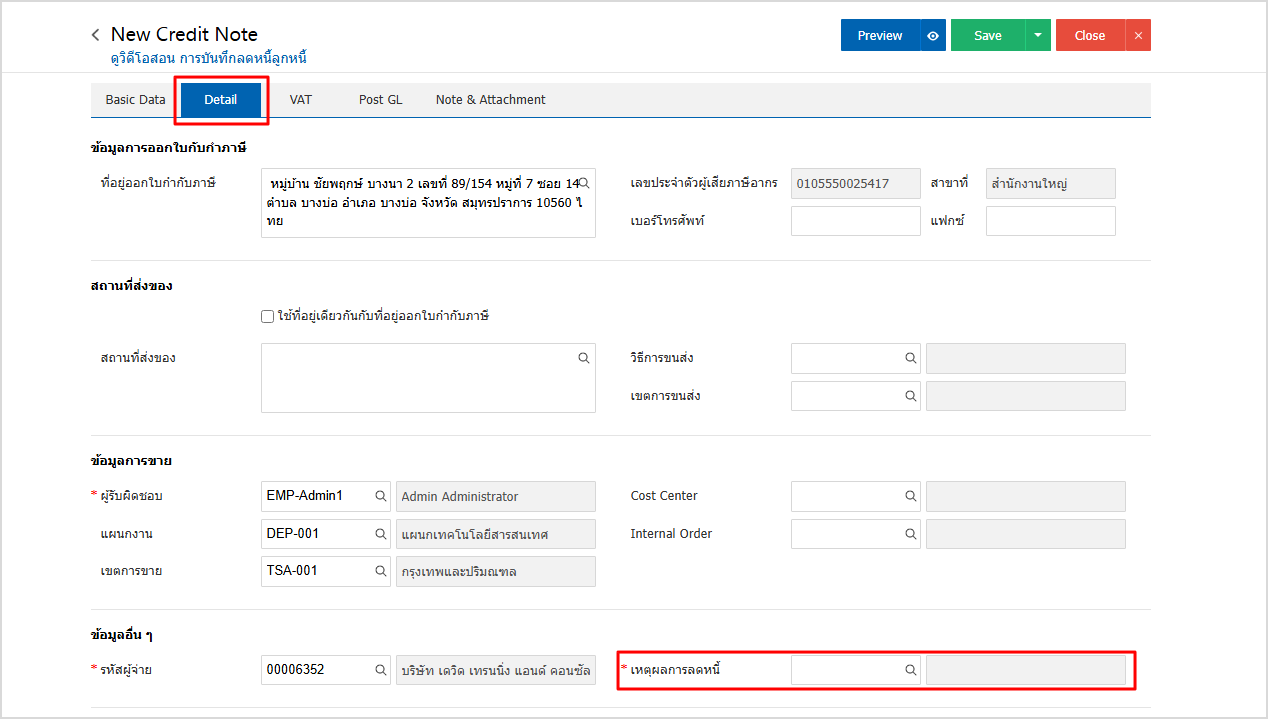Screen dimensions: 1268x719
Task: Search icon next to DEP-001
Action: 381,534
